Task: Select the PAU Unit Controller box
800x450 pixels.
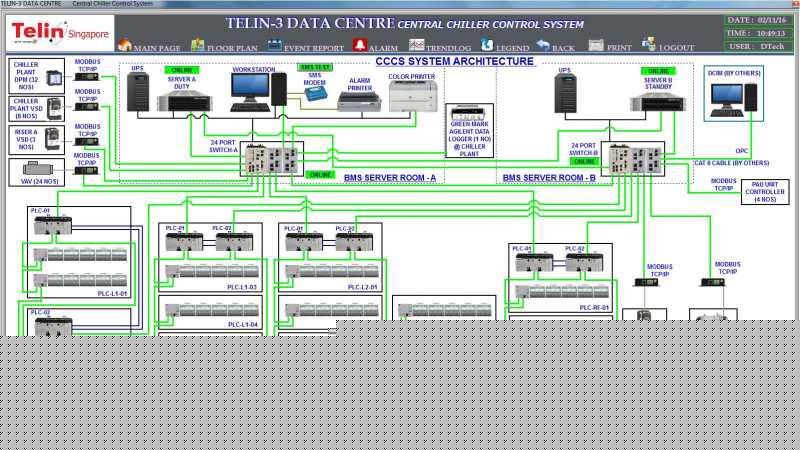Action: tap(765, 192)
